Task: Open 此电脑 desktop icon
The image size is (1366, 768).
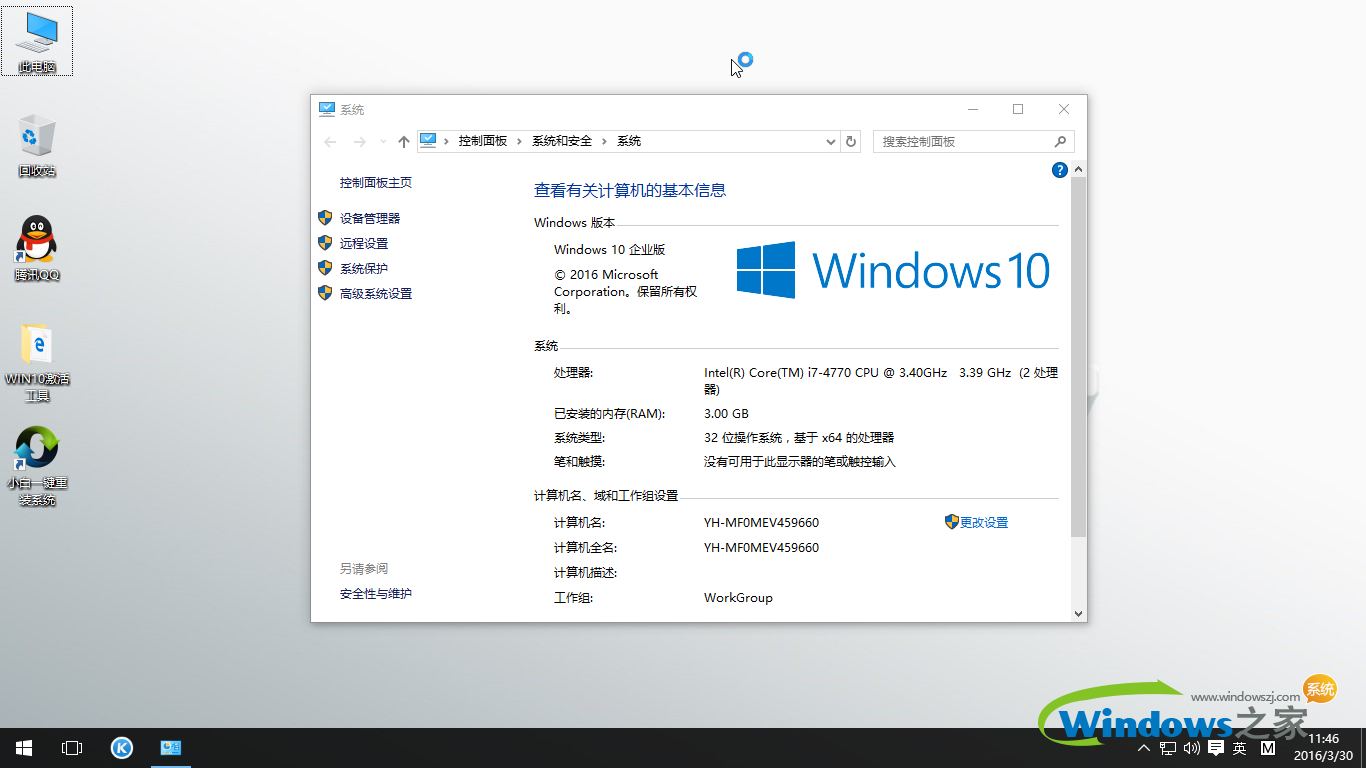Action: tap(37, 38)
